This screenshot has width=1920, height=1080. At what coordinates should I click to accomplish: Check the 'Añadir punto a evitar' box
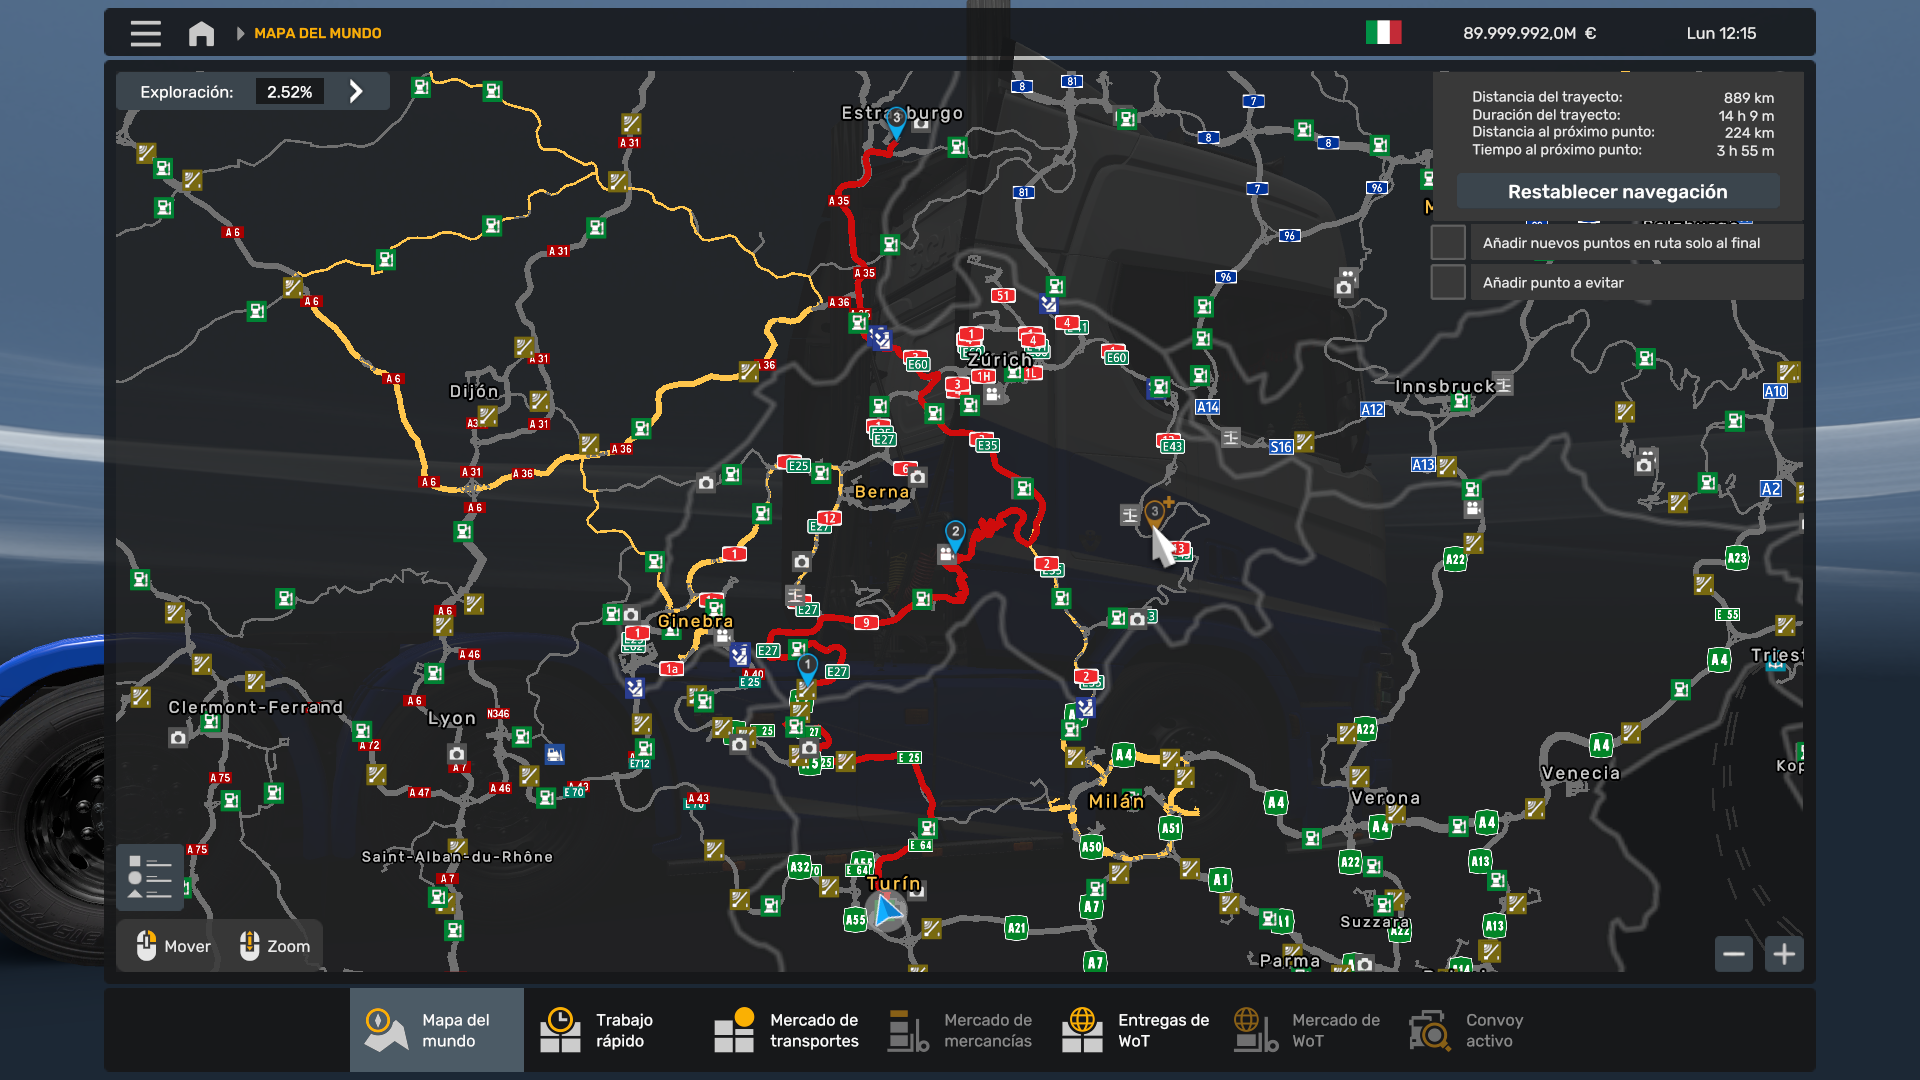pos(1448,283)
